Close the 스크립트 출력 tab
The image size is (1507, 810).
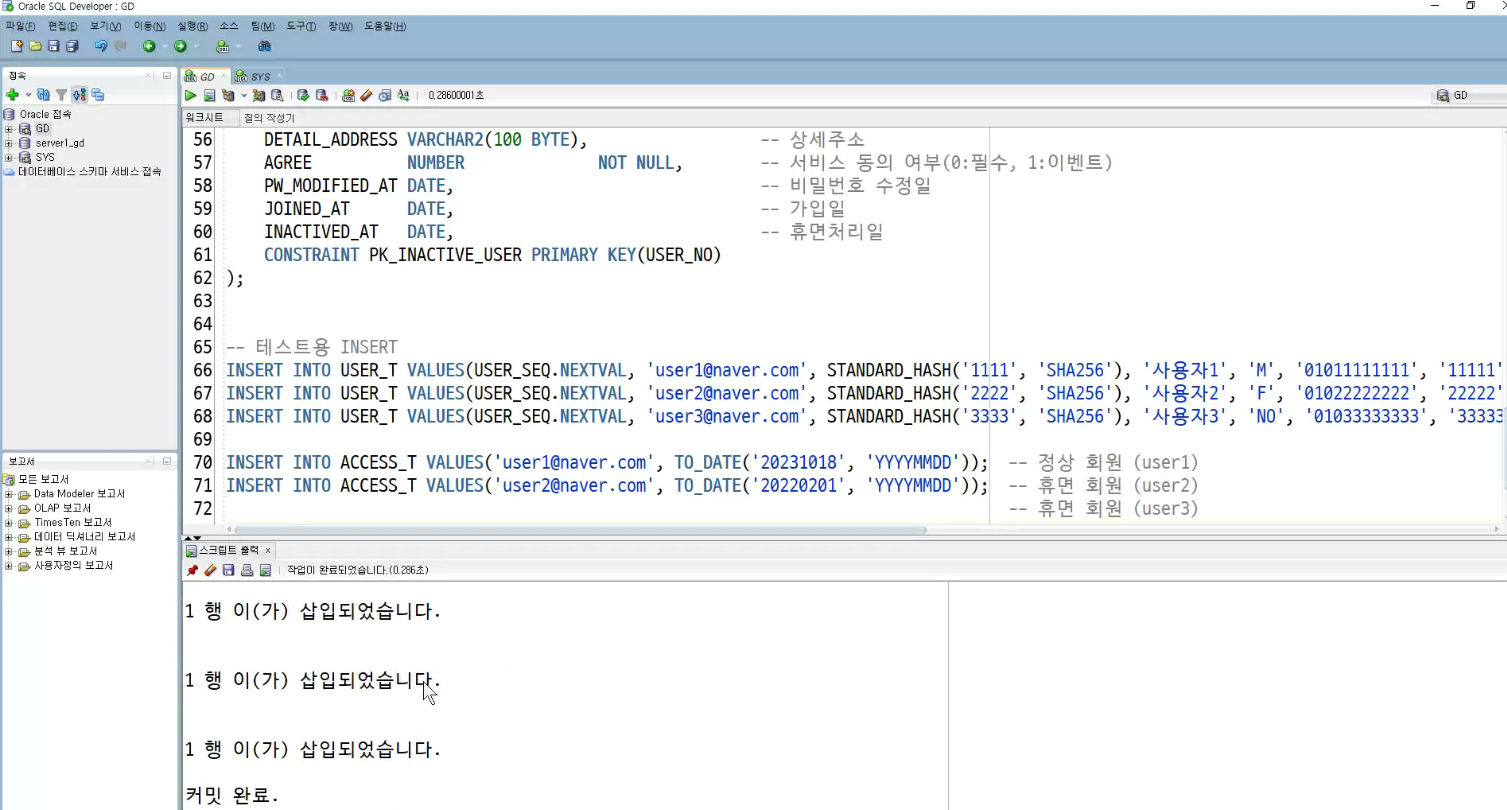coord(268,551)
